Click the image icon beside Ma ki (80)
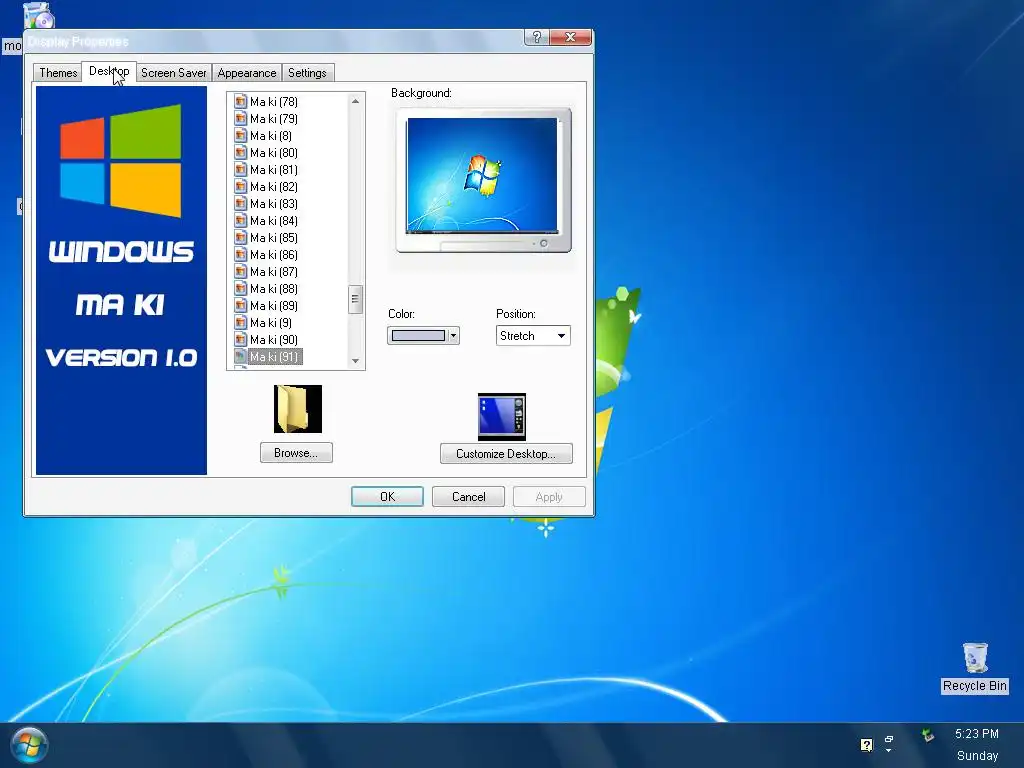The width and height of the screenshot is (1024, 768). 240,153
